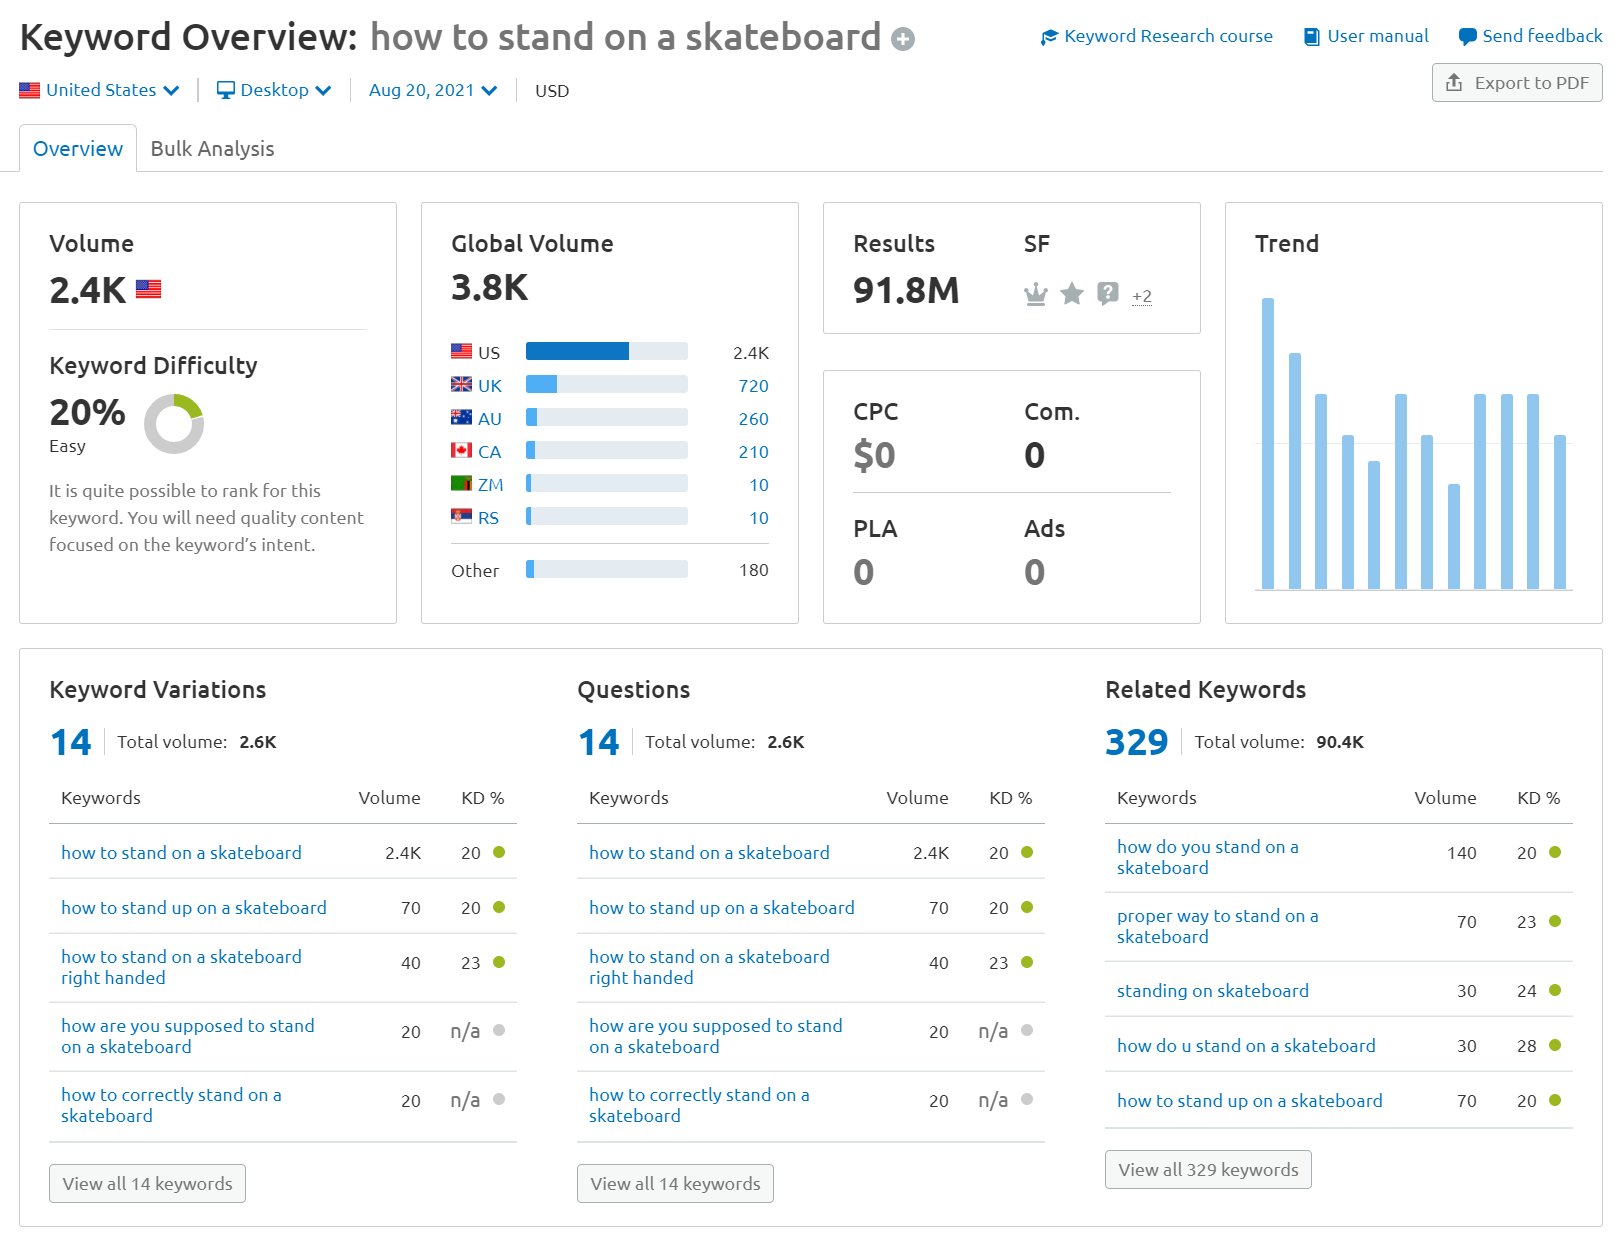
Task: Click the View all 329 keywords button
Action: click(x=1208, y=1170)
